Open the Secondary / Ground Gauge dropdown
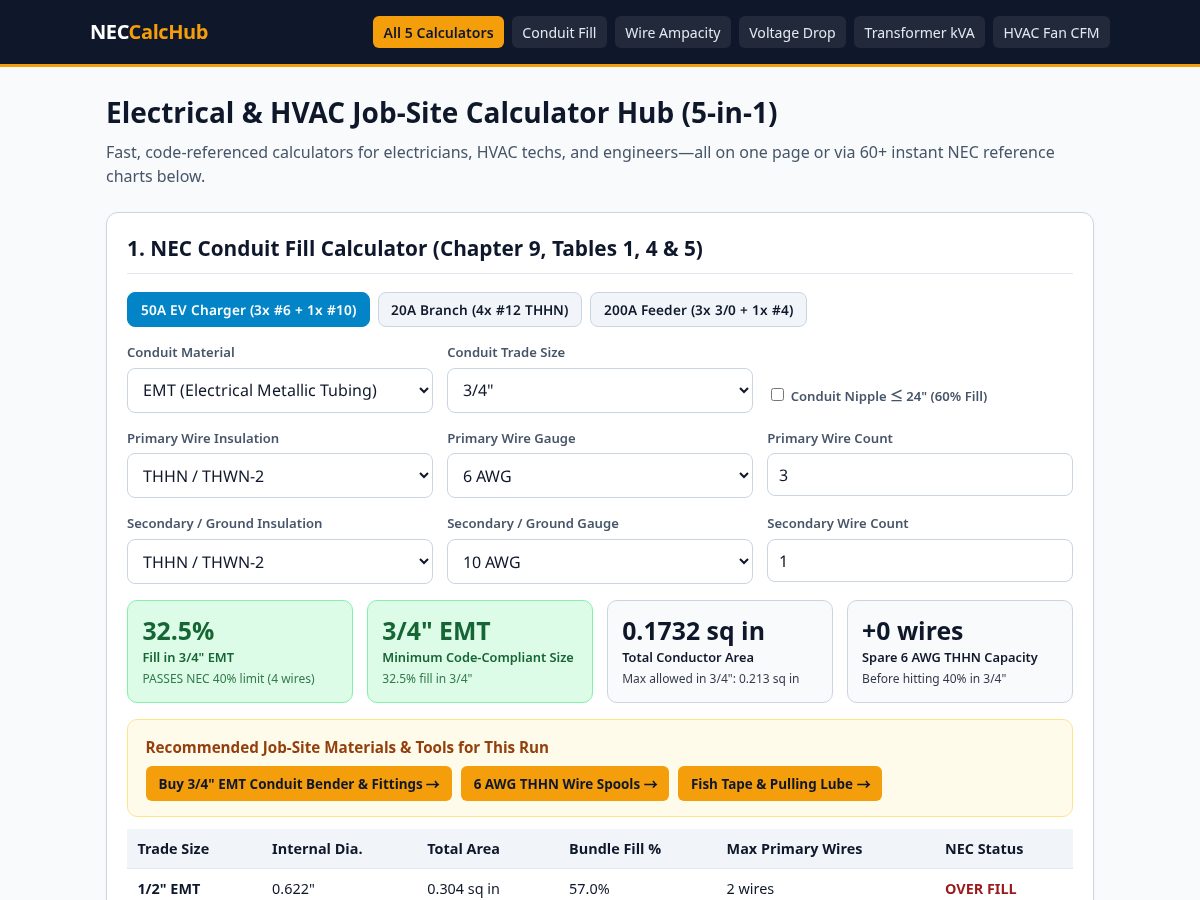This screenshot has width=1200, height=900. pyautogui.click(x=600, y=562)
